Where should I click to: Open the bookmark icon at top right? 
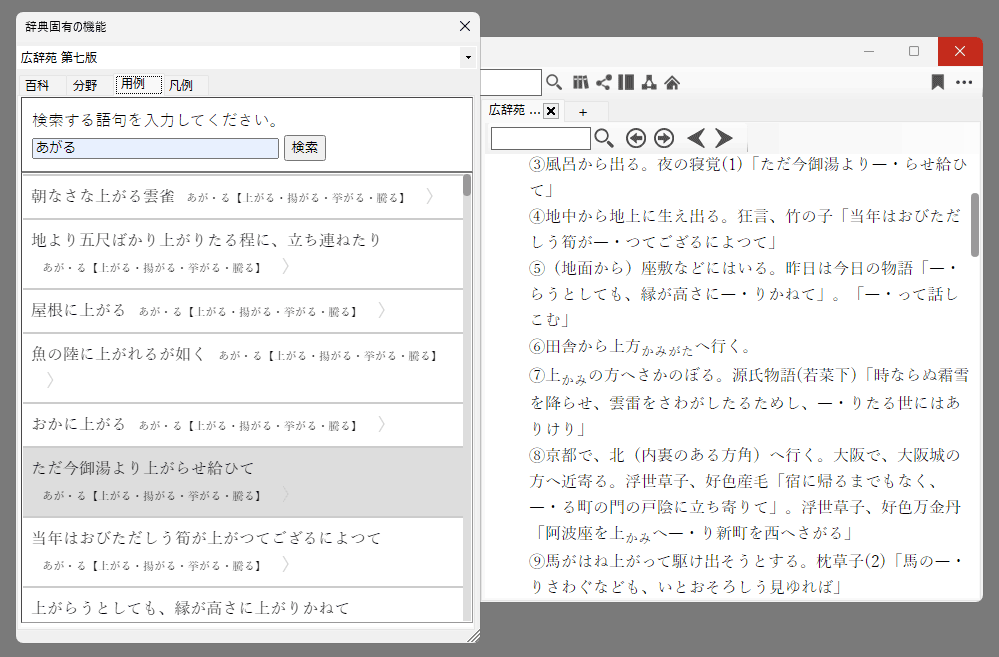coord(937,82)
